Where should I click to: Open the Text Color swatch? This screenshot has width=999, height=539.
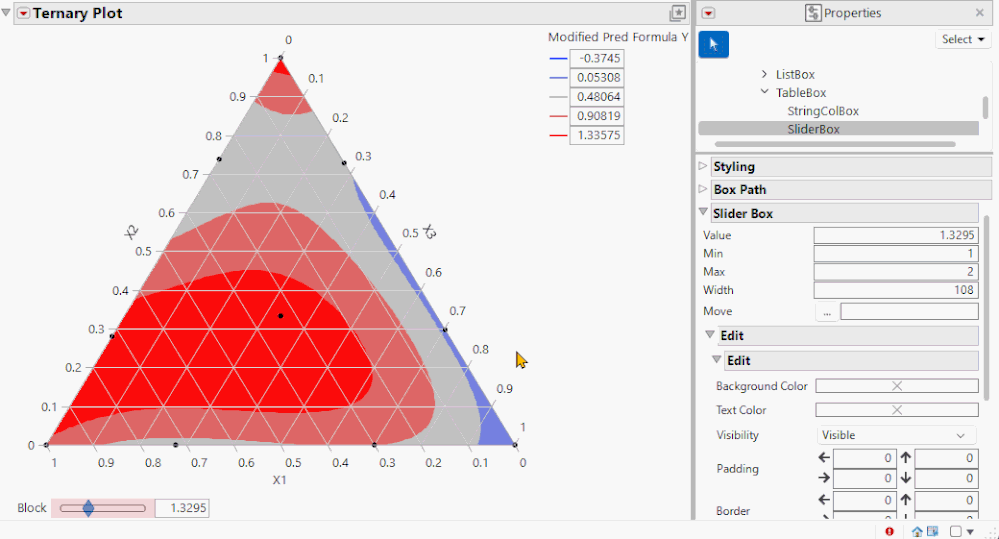(x=896, y=410)
